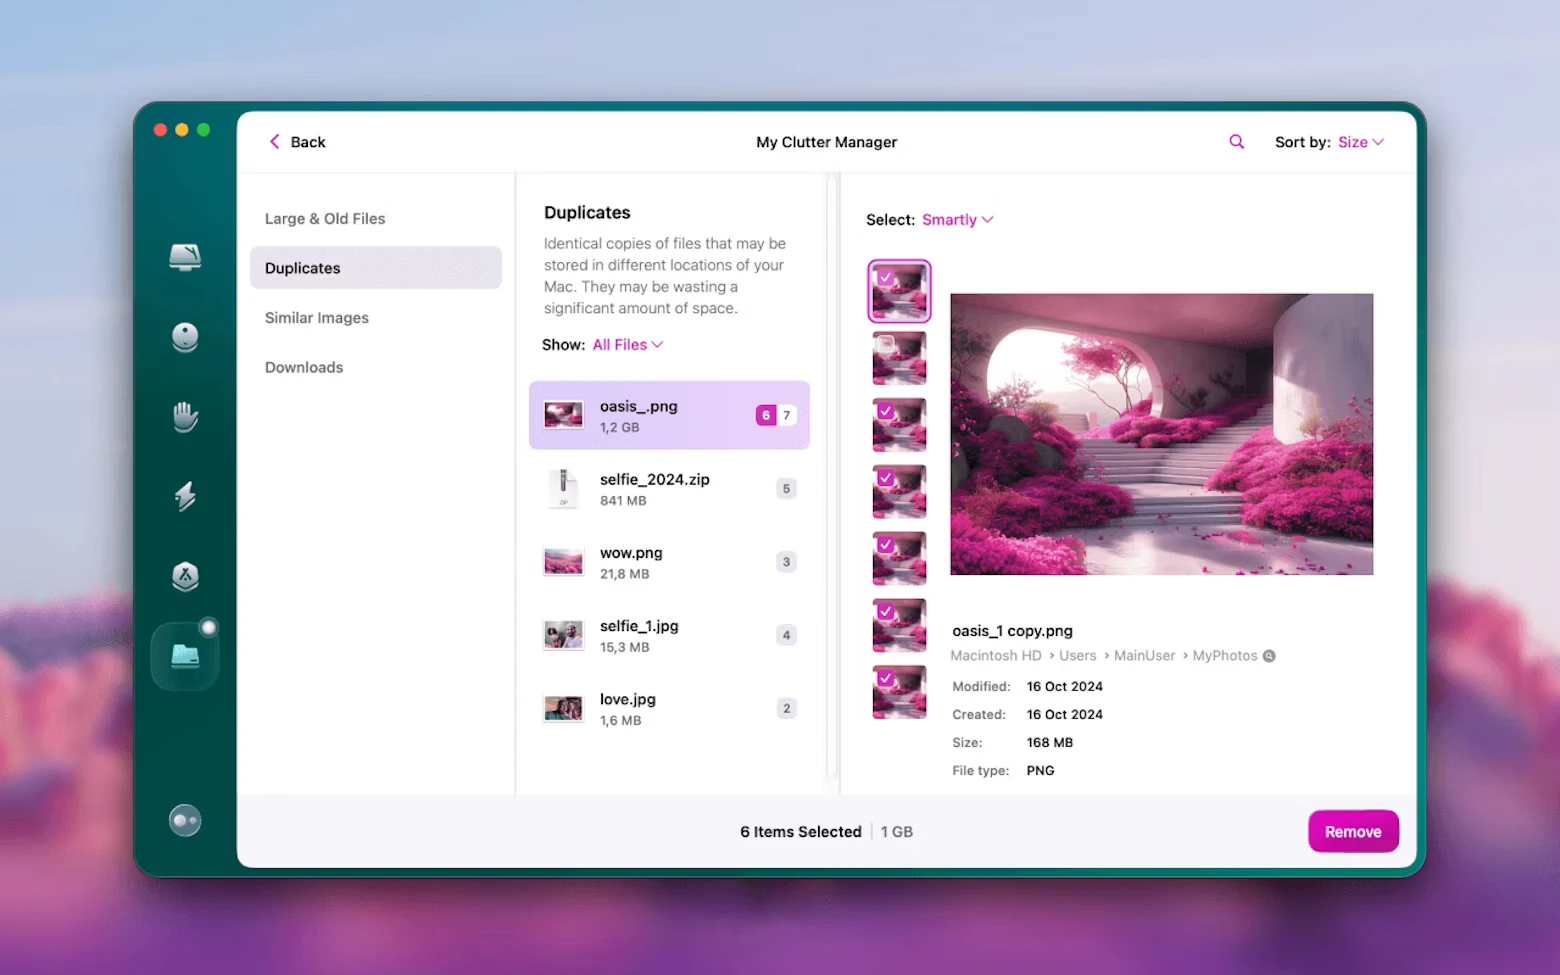
Task: Uncheck the first oasis thumbnail checkbox
Action: click(885, 278)
